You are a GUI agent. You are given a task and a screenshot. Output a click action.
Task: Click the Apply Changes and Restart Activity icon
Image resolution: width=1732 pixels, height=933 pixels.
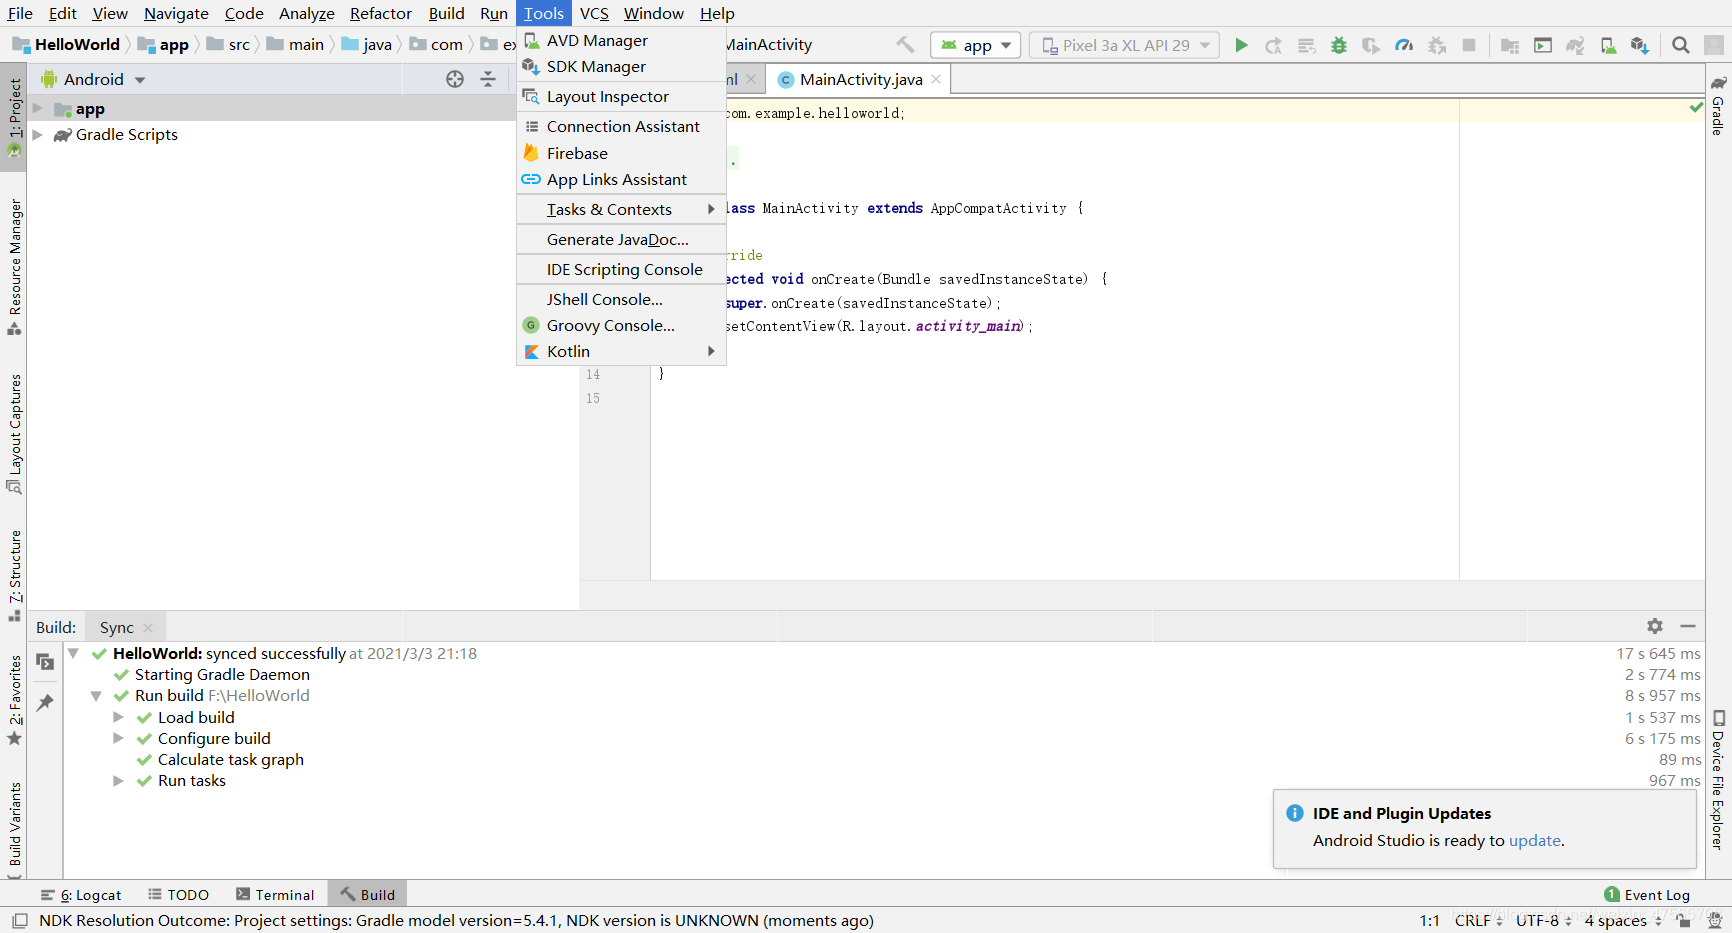[1273, 45]
